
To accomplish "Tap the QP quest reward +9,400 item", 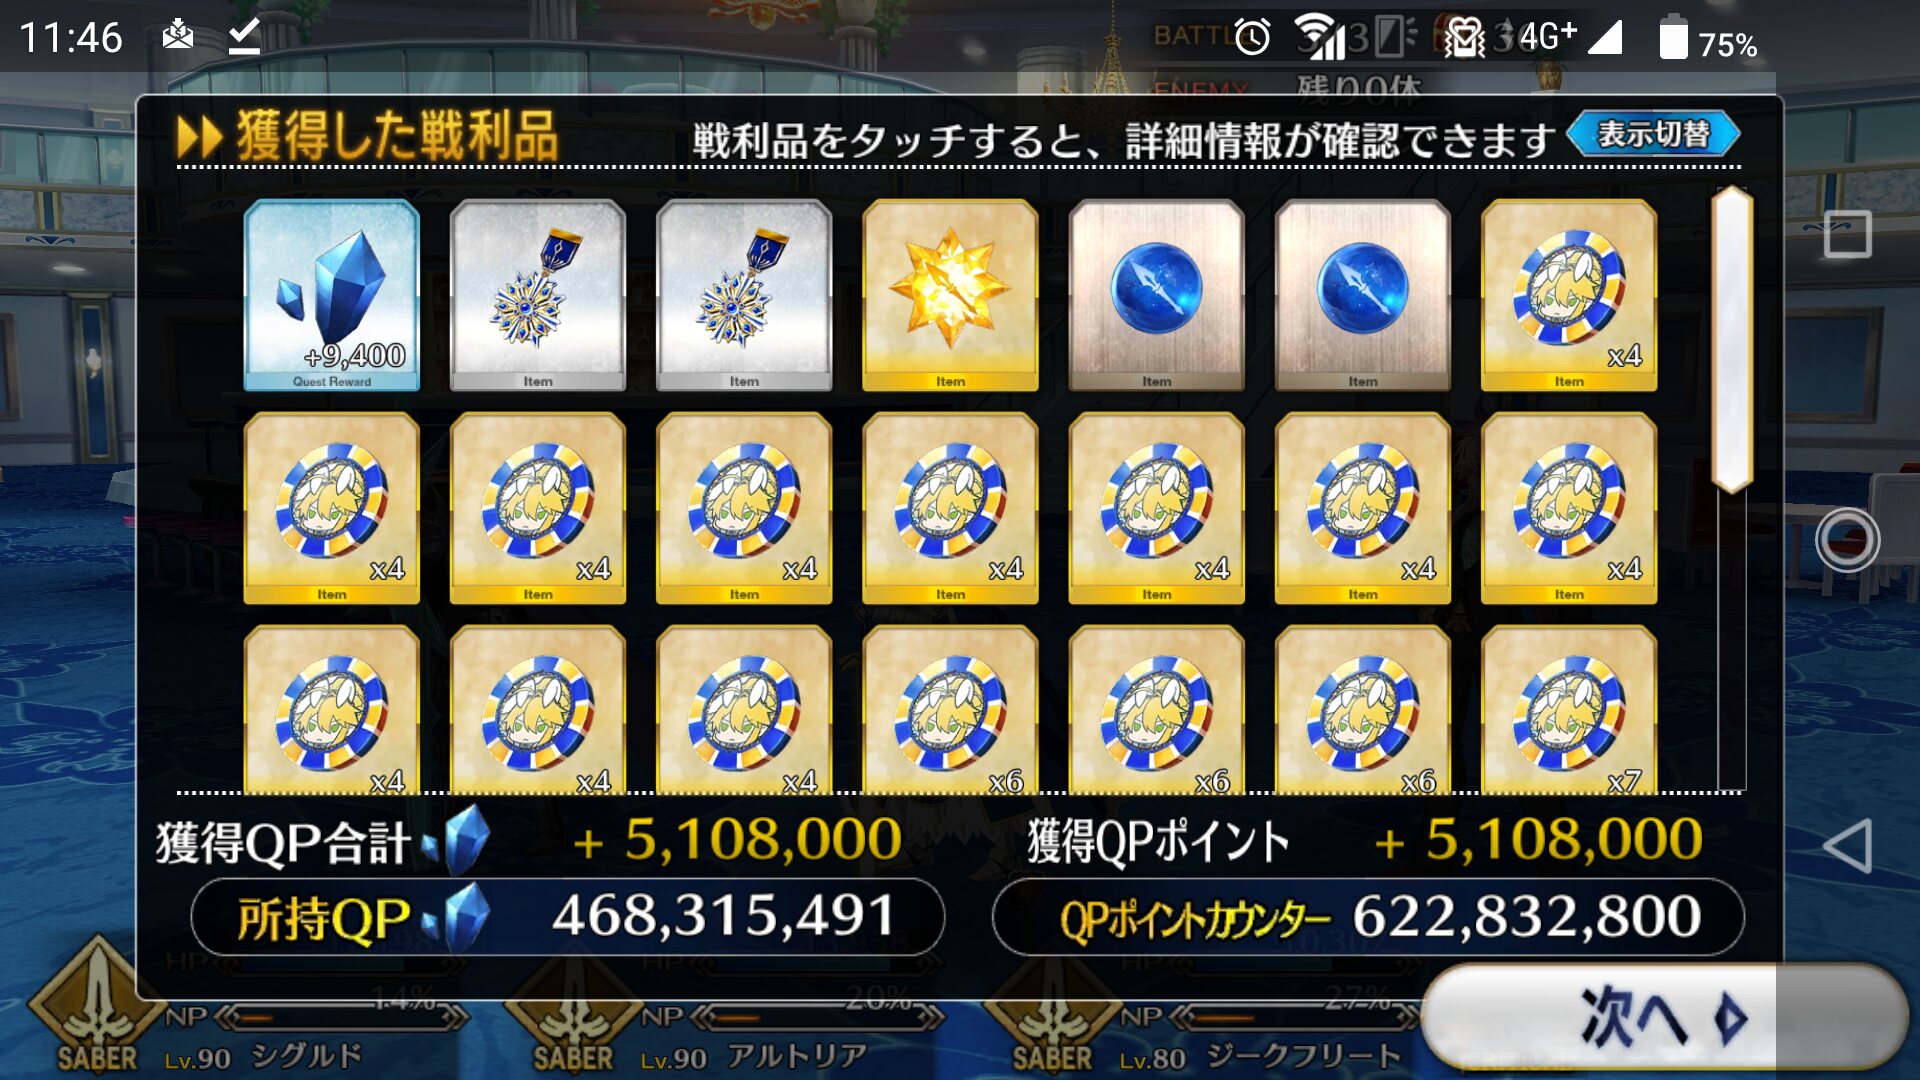I will [332, 295].
